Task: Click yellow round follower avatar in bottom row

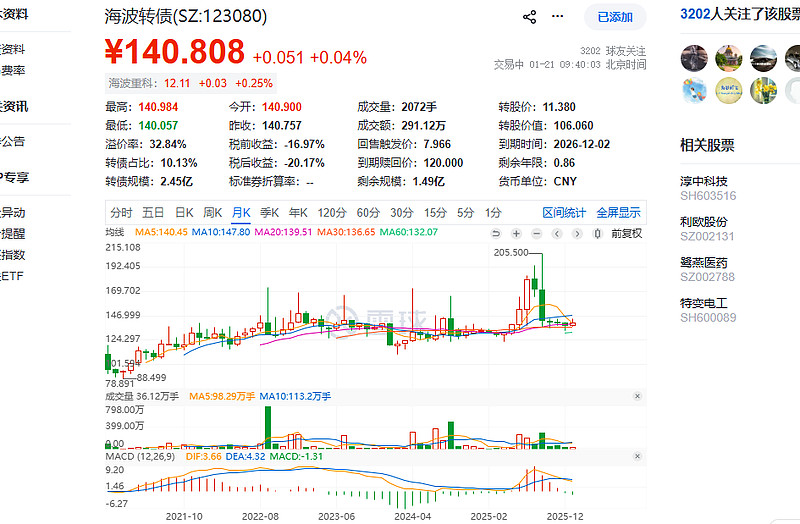Action: pos(729,91)
